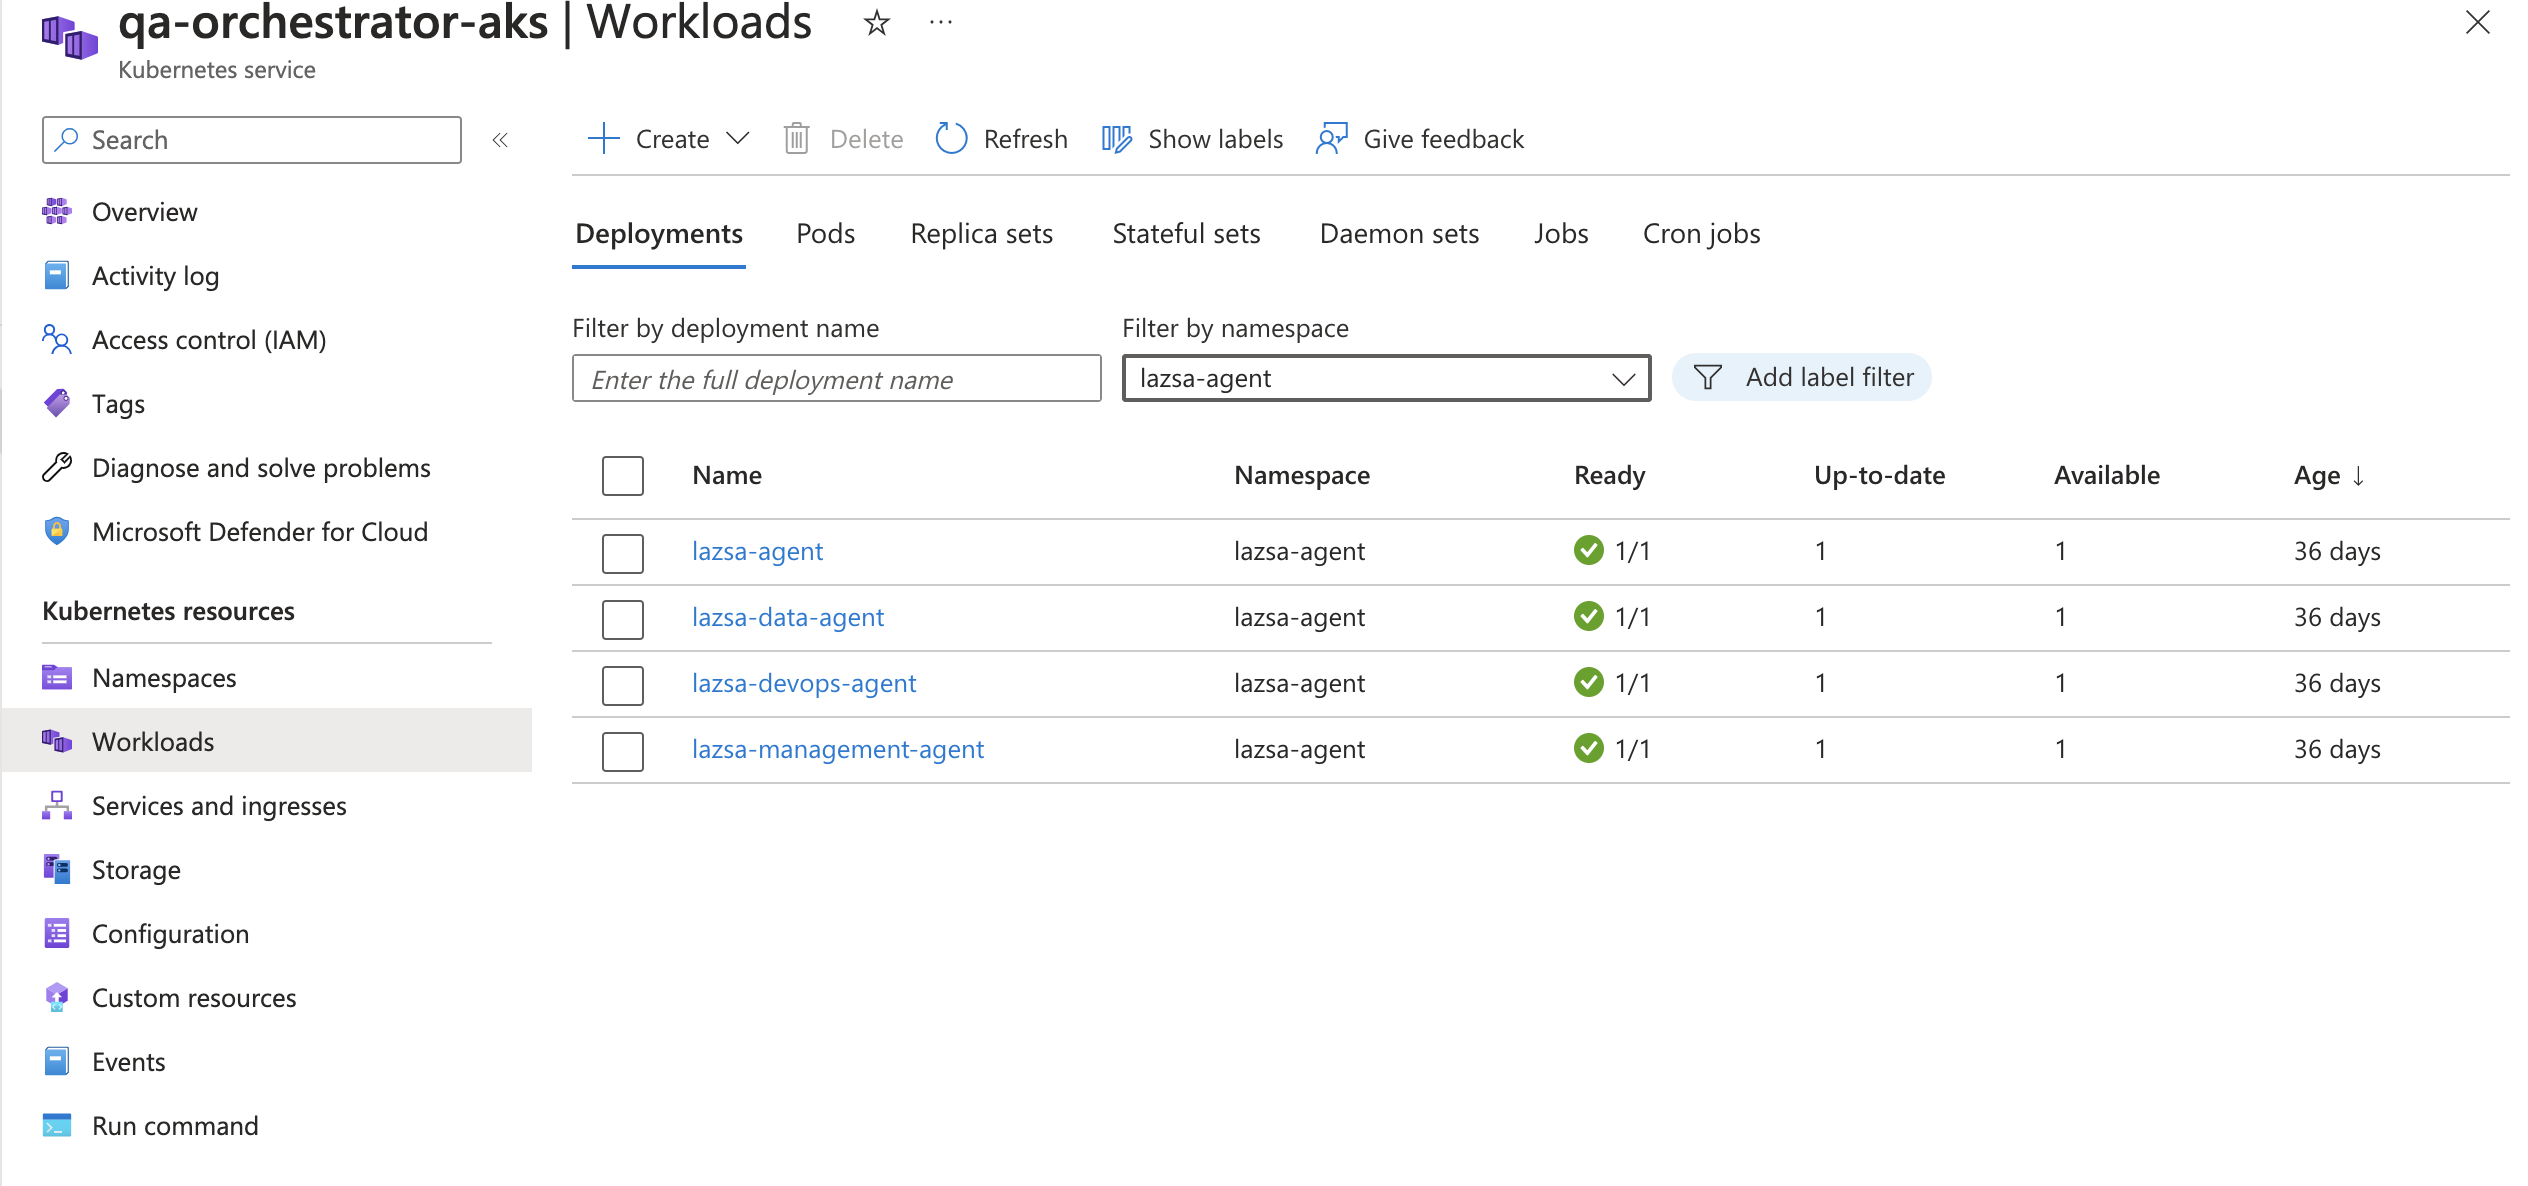This screenshot has width=2528, height=1186.
Task: Close the Workloads blade
Action: (2477, 22)
